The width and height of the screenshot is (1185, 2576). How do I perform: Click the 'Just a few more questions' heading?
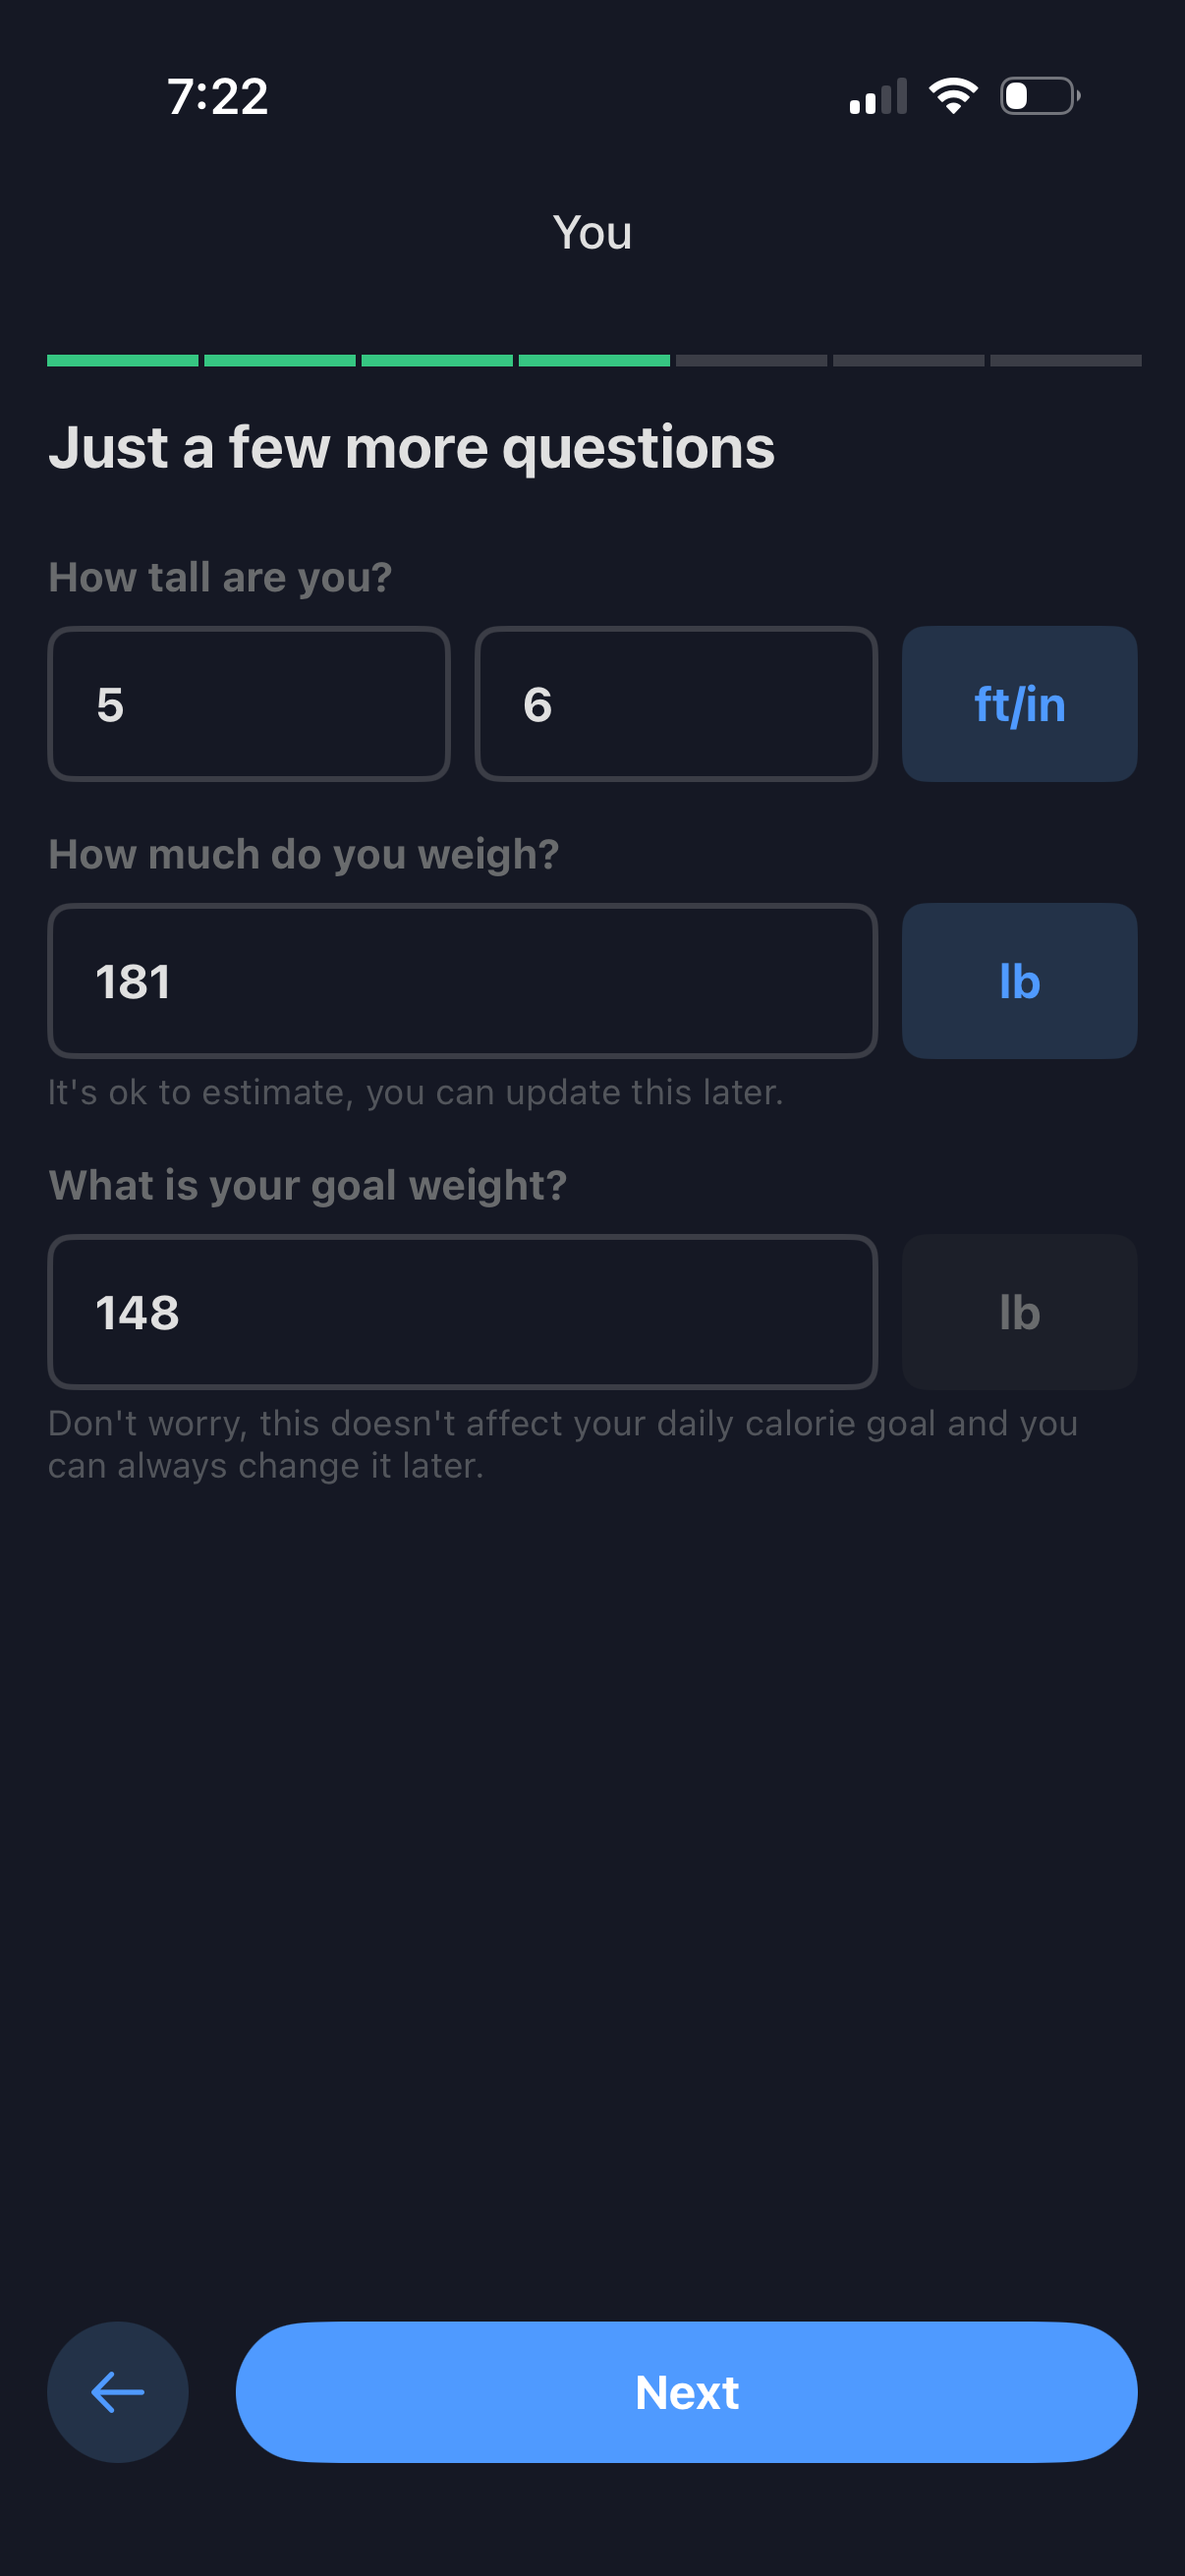tap(412, 447)
